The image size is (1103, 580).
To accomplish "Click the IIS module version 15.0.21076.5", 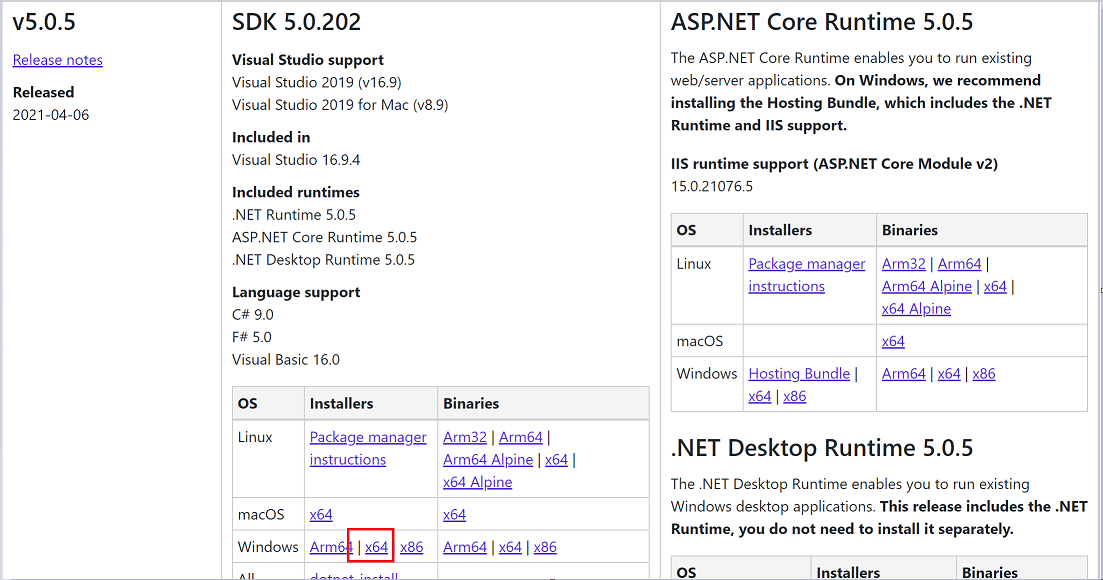I will coord(712,186).
